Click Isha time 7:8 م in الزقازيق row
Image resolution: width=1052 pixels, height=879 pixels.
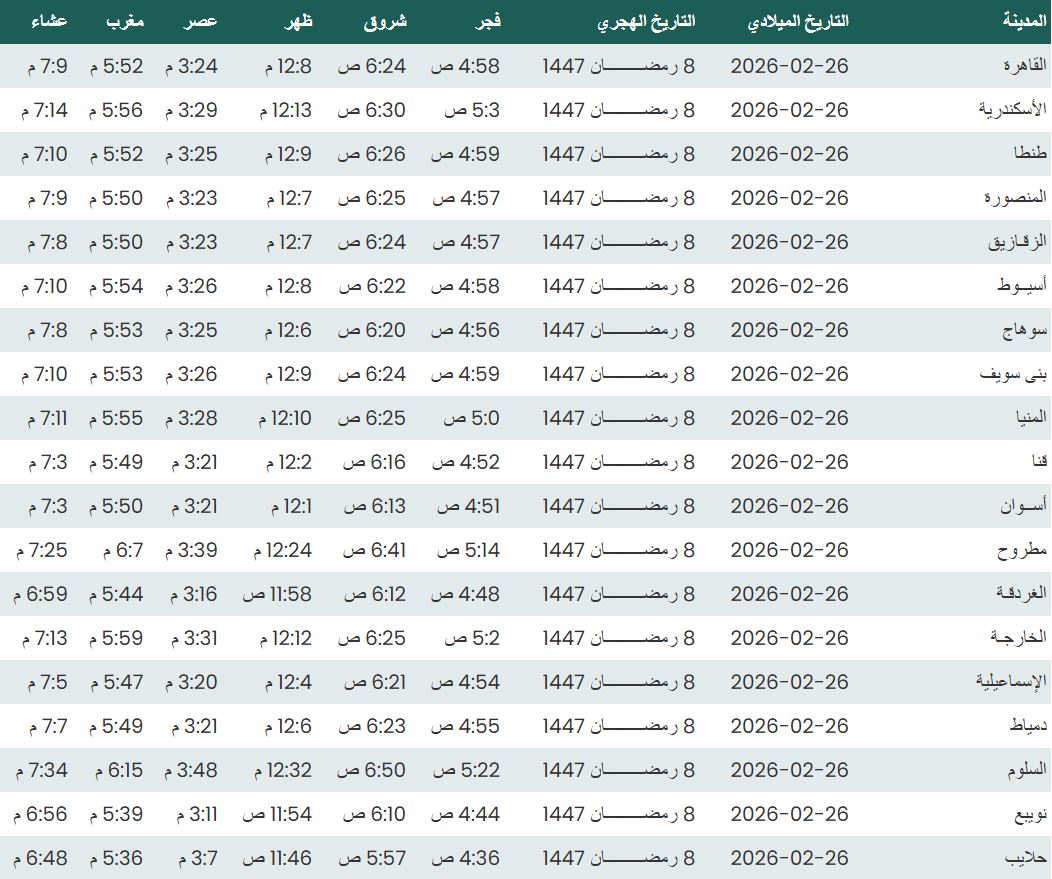[48, 242]
